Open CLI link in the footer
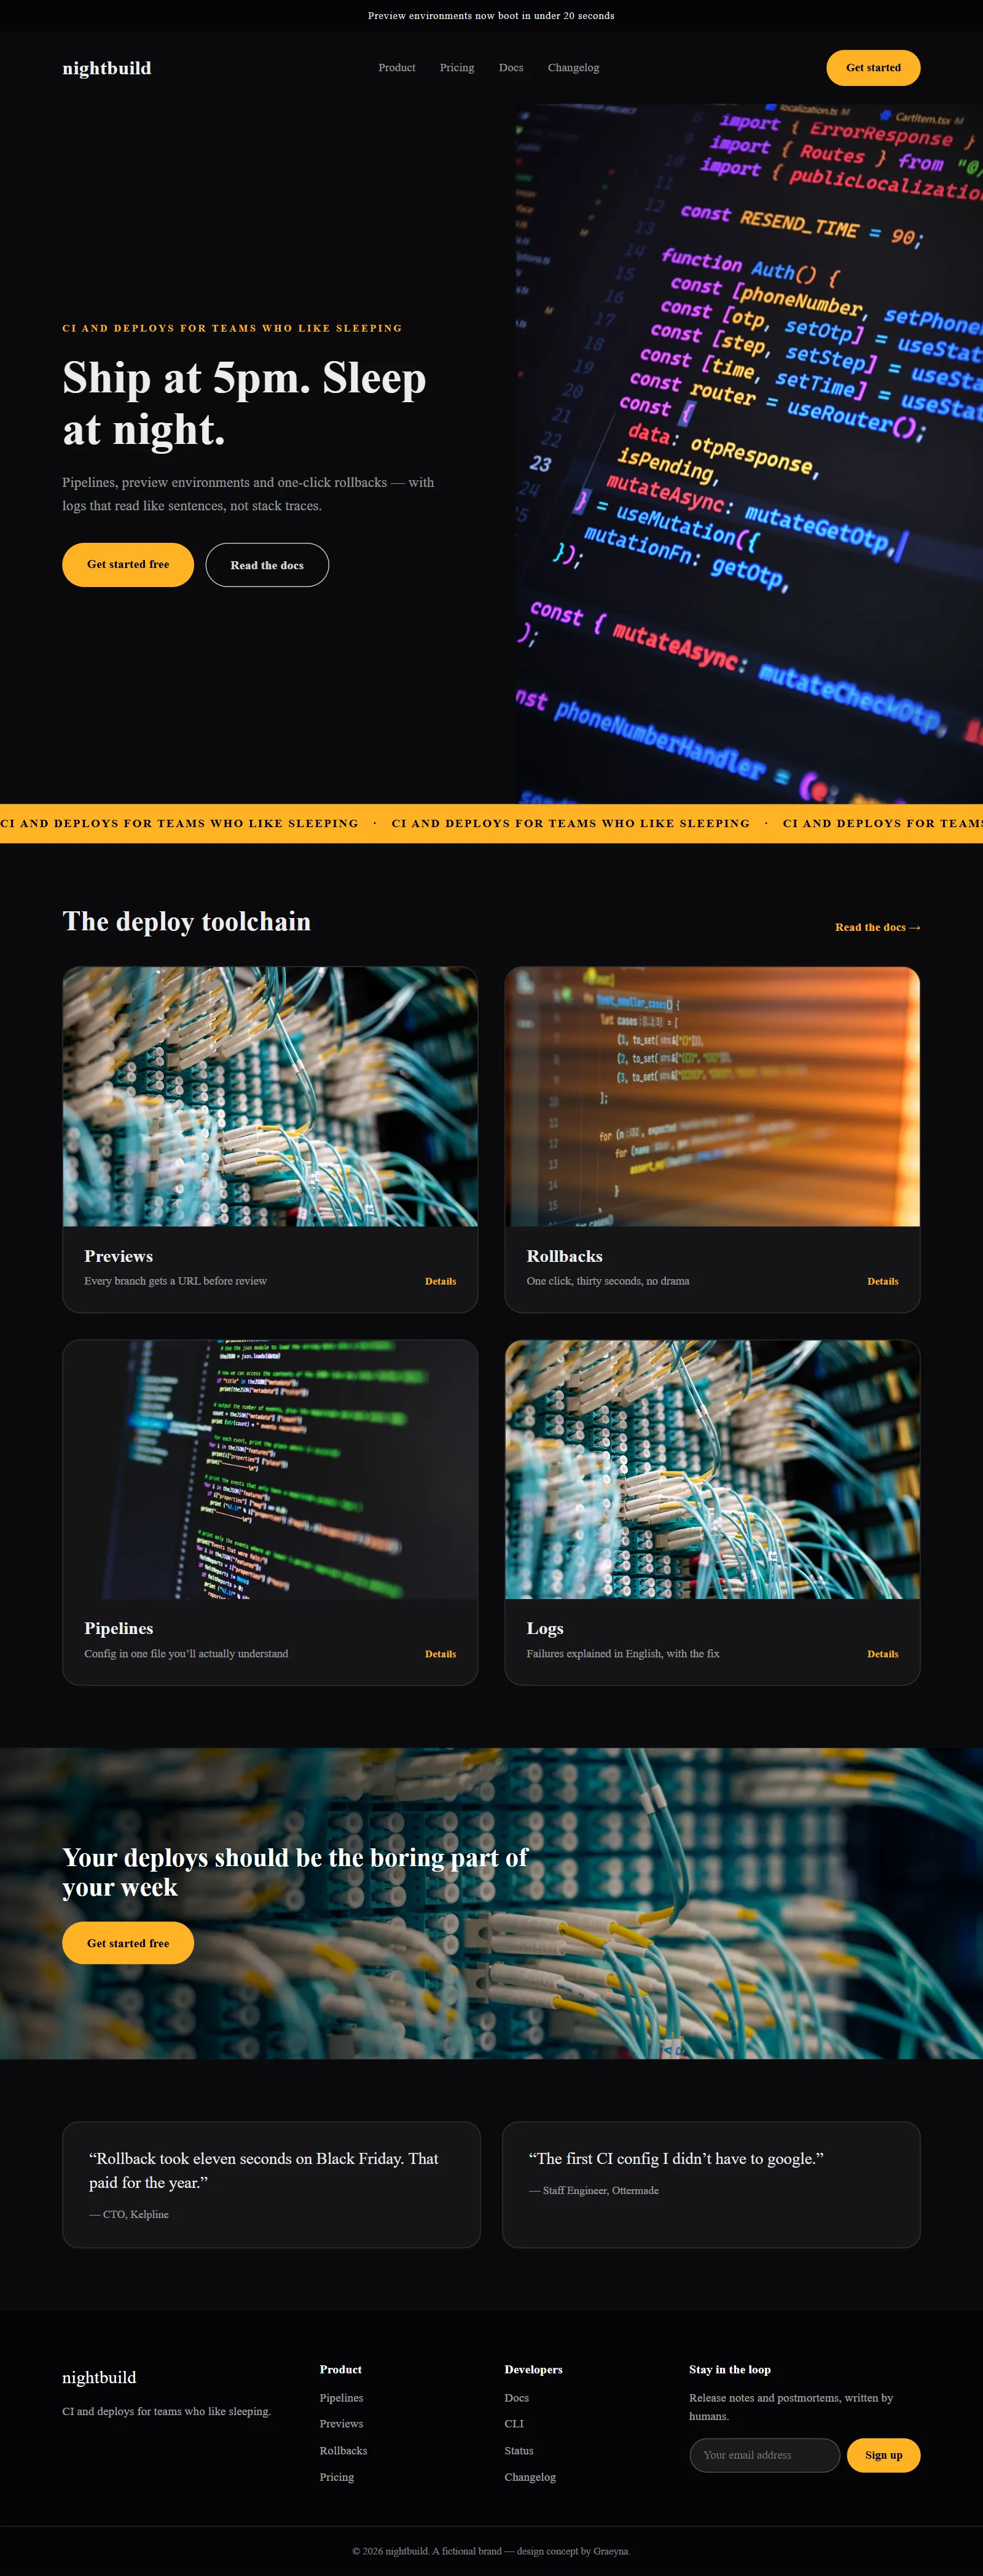This screenshot has height=2576, width=983. (514, 2424)
